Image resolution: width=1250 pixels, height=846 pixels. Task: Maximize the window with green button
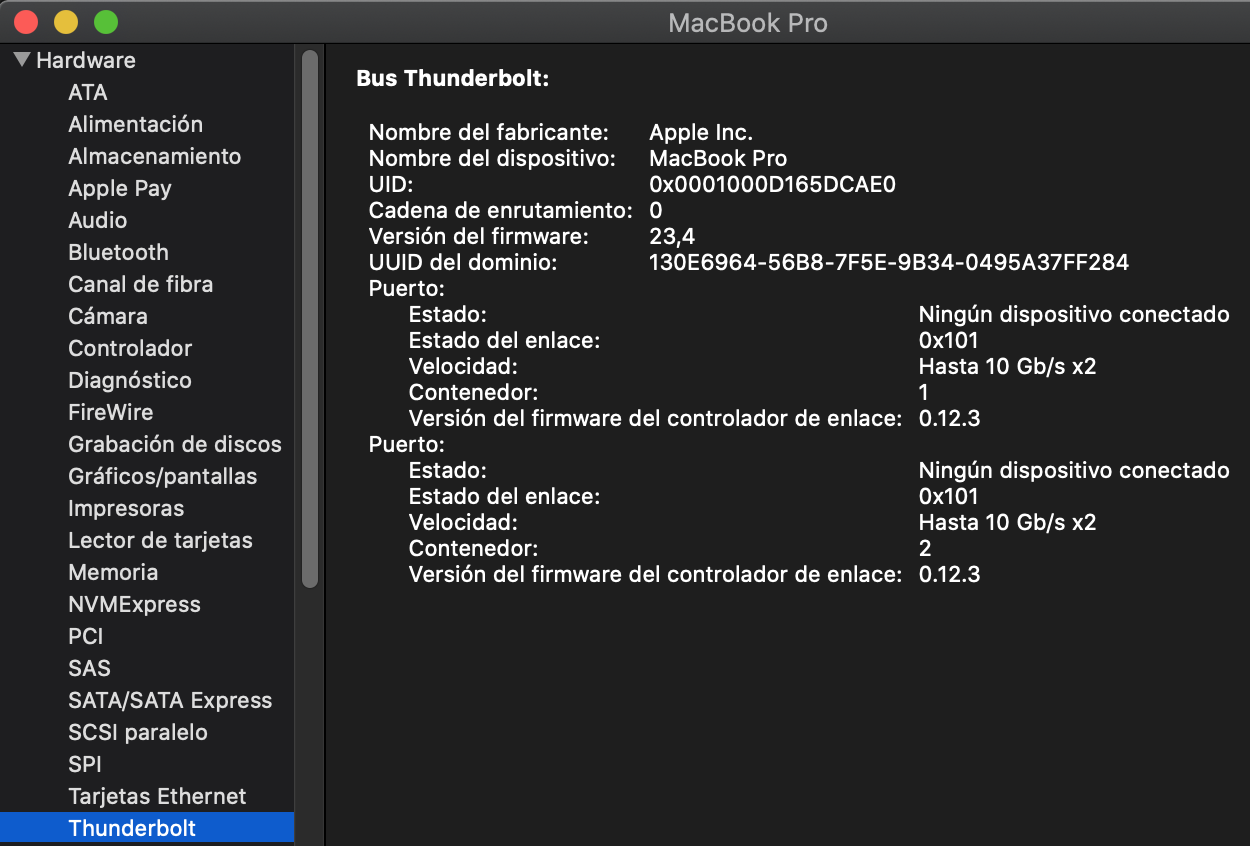point(105,22)
